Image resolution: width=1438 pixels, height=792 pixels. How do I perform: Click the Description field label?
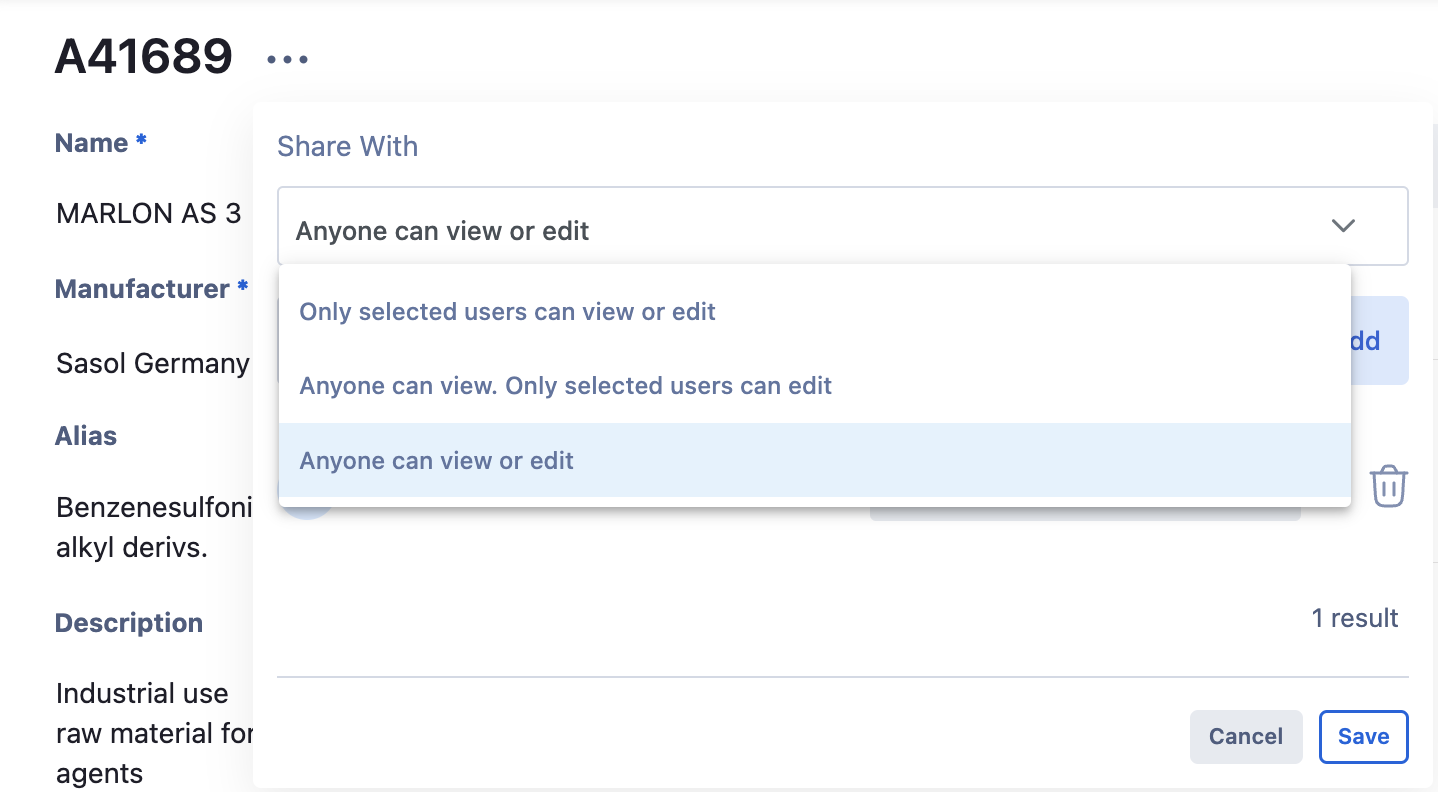[129, 623]
